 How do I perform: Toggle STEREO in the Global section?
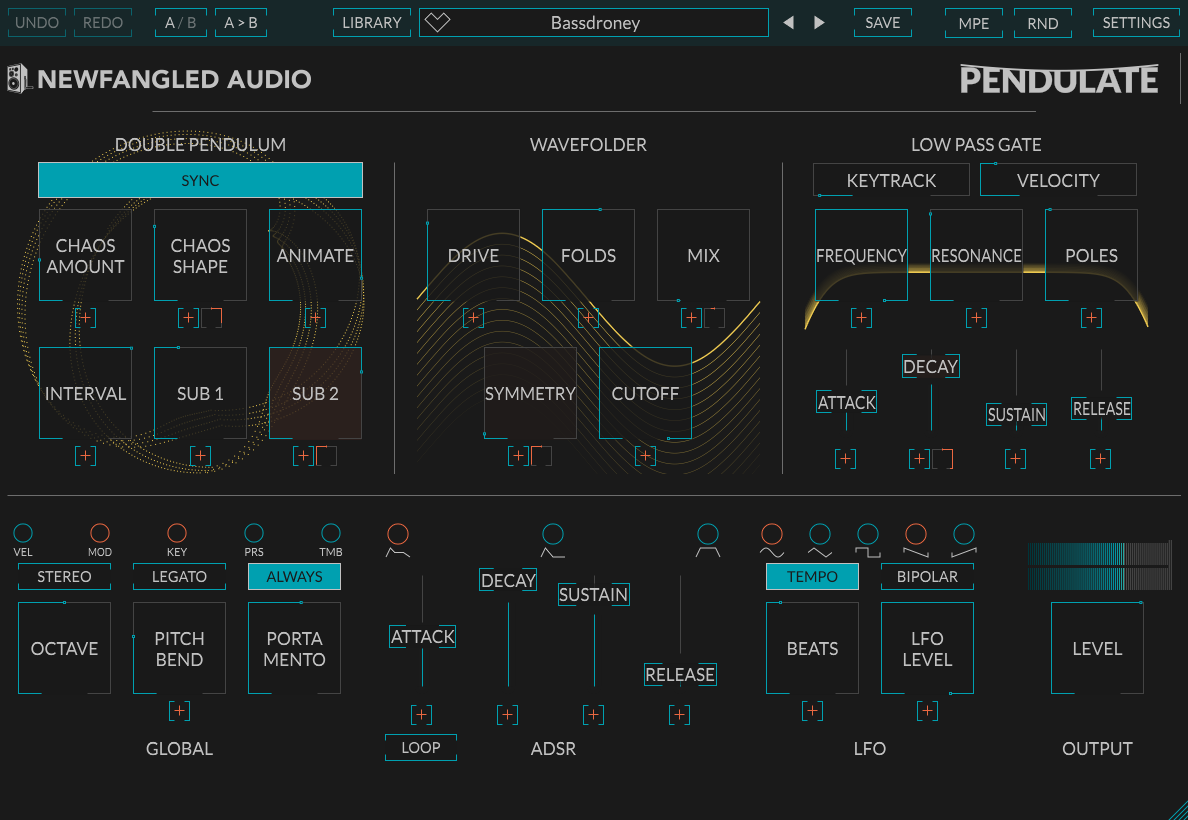point(64,577)
